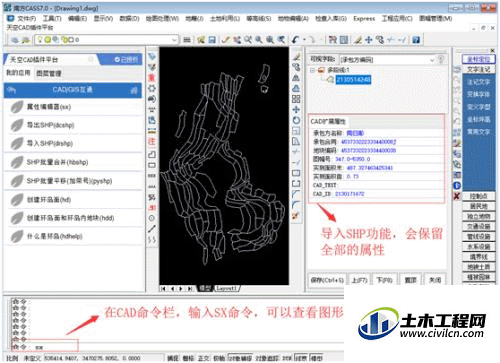Click the rotate tool in vertical toolbar

[x=296, y=120]
